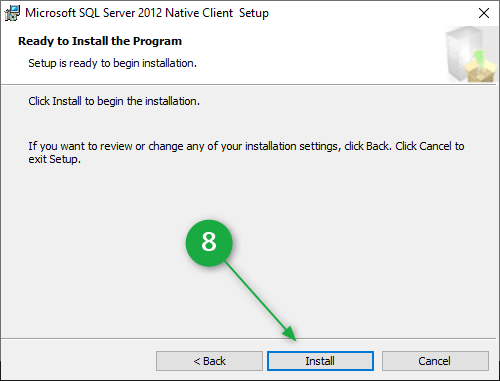Go back with the < Back button
The width and height of the screenshot is (500, 381).
[209, 361]
